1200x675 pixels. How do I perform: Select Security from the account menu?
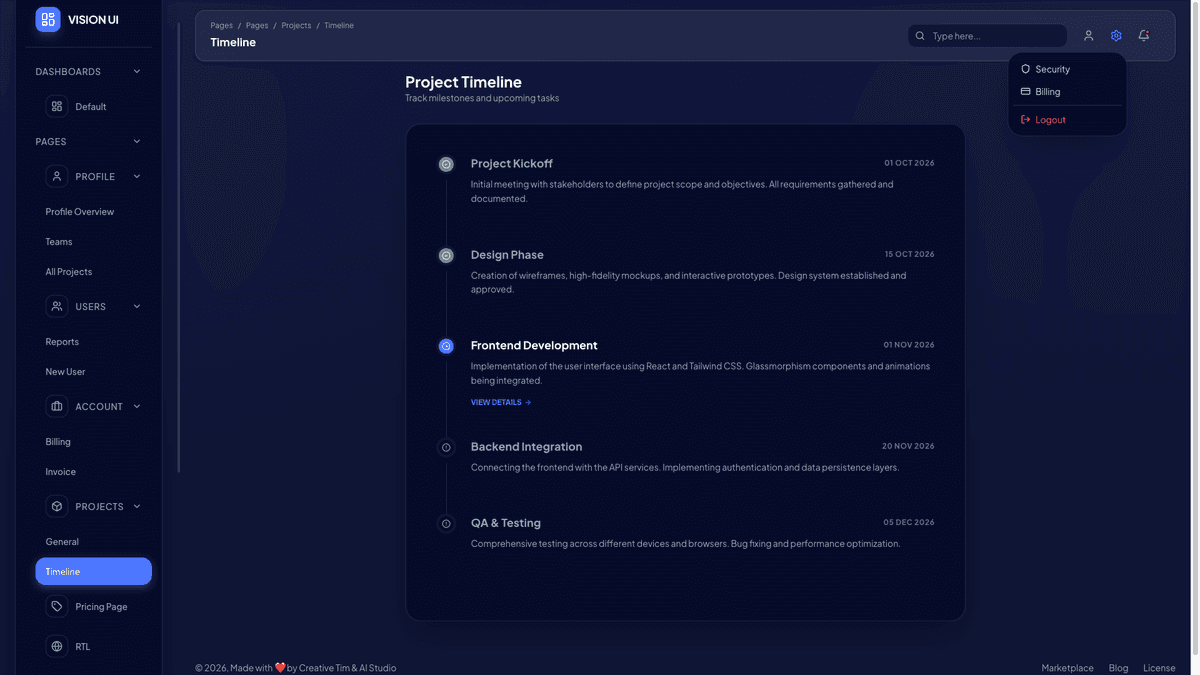coord(1051,69)
